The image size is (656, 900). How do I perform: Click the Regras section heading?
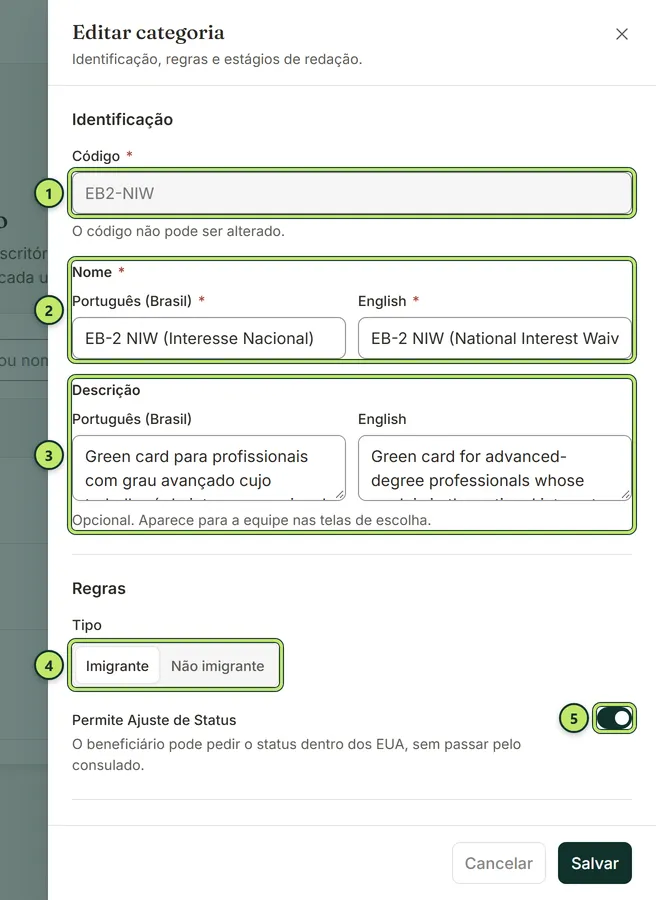click(99, 588)
